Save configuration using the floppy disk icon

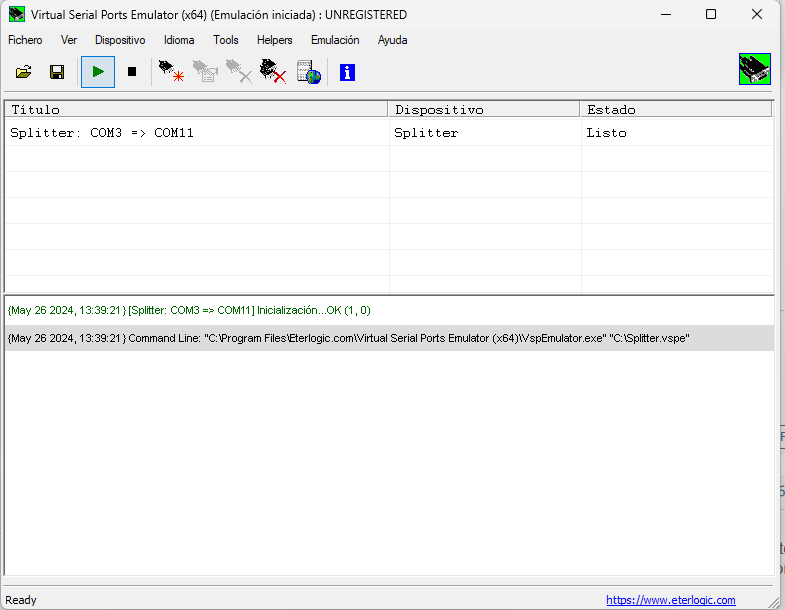tap(57, 72)
